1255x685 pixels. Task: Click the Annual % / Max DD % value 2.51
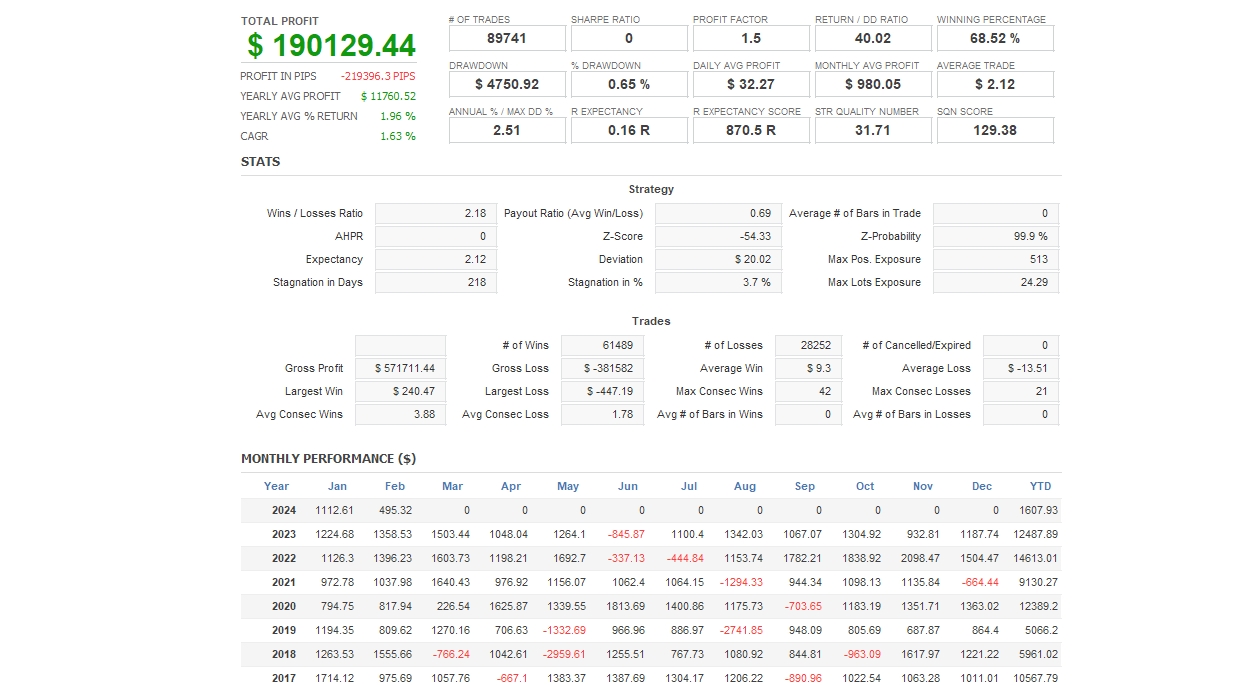pos(507,131)
